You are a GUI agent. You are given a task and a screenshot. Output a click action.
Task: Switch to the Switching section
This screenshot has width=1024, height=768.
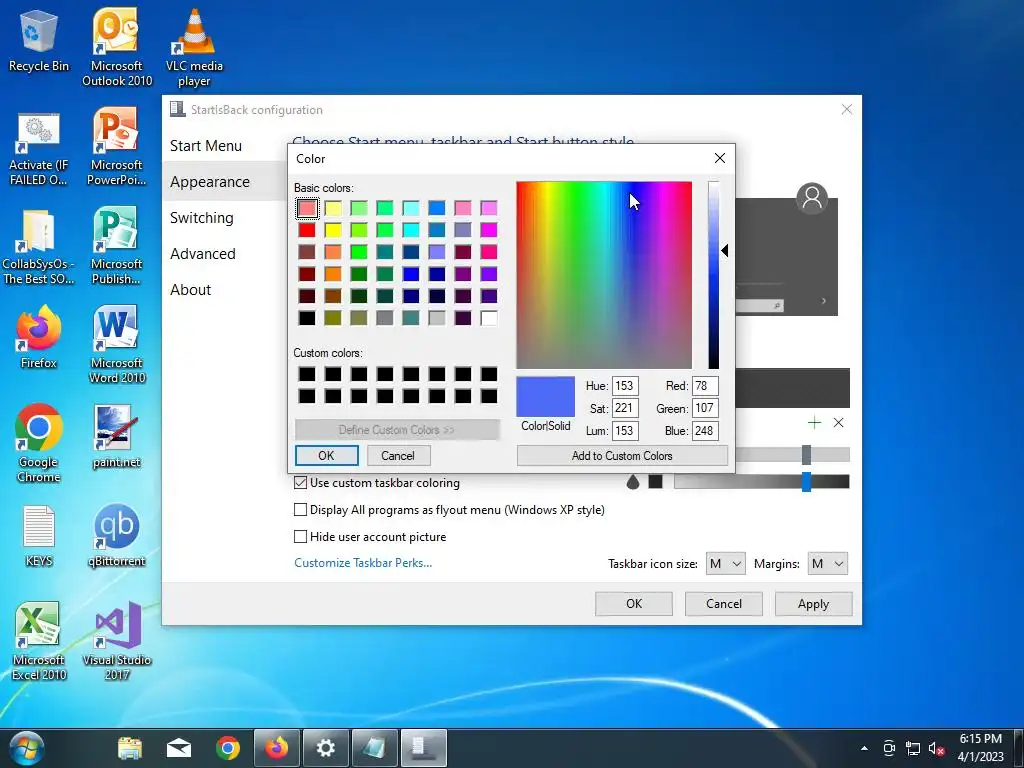pos(202,217)
